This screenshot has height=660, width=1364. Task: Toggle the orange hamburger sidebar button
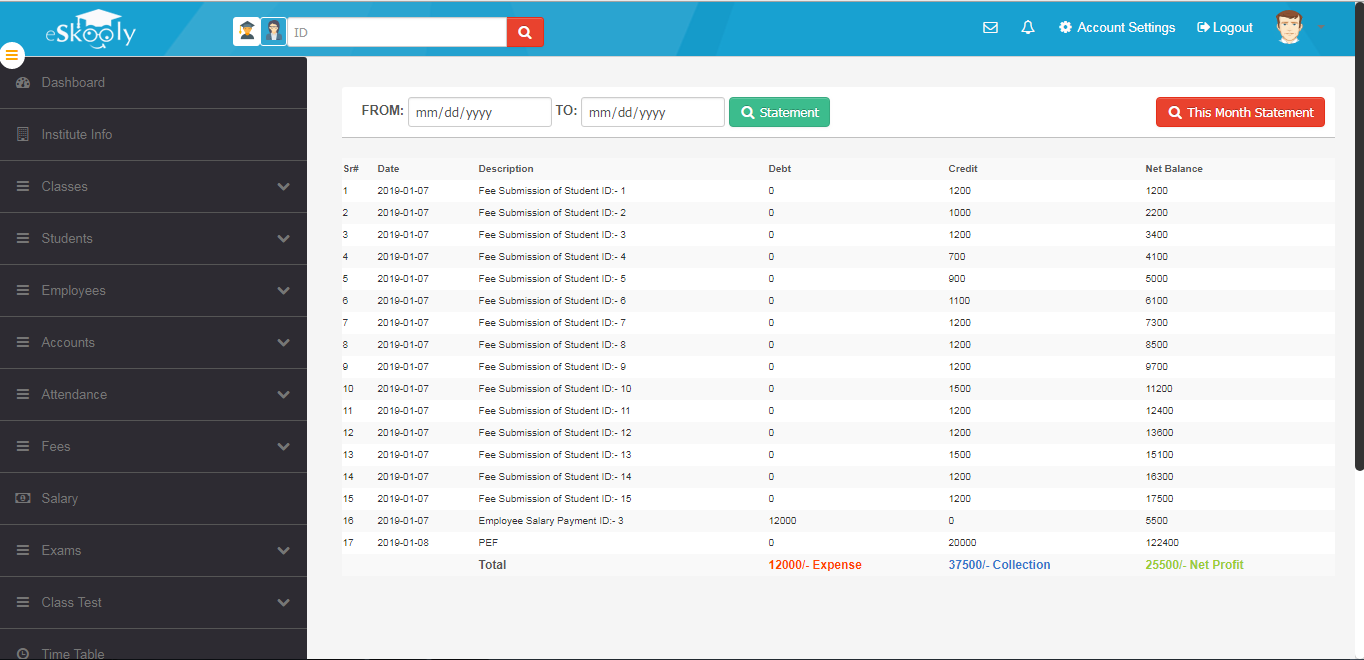[11, 55]
